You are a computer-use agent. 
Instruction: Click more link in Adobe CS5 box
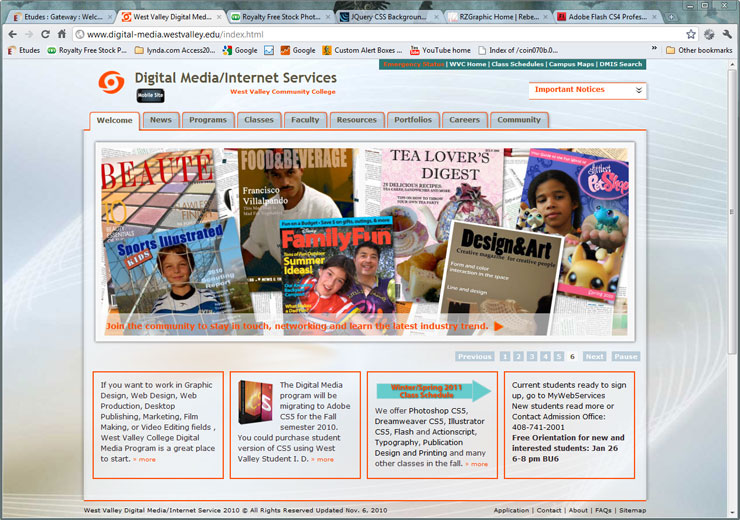point(322,459)
